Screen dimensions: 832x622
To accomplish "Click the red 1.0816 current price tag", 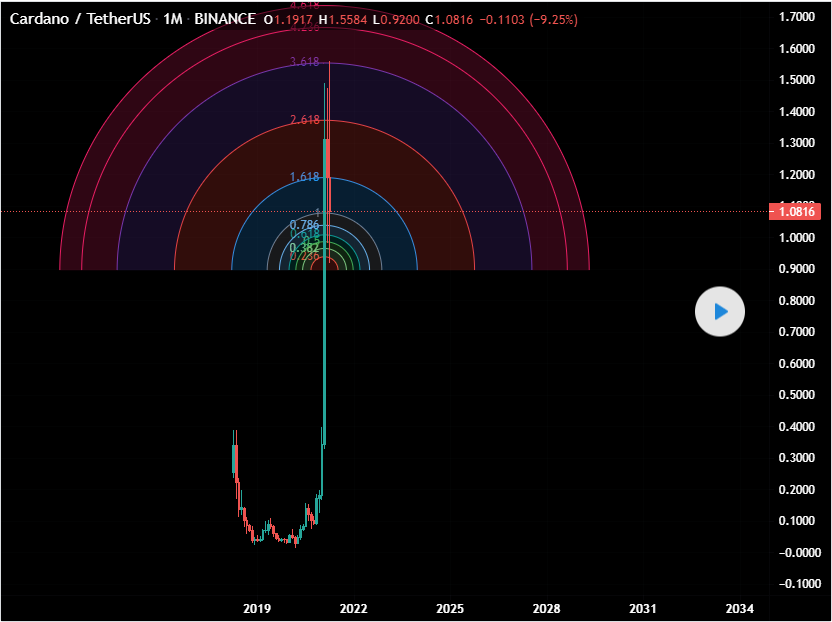I will pos(794,212).
